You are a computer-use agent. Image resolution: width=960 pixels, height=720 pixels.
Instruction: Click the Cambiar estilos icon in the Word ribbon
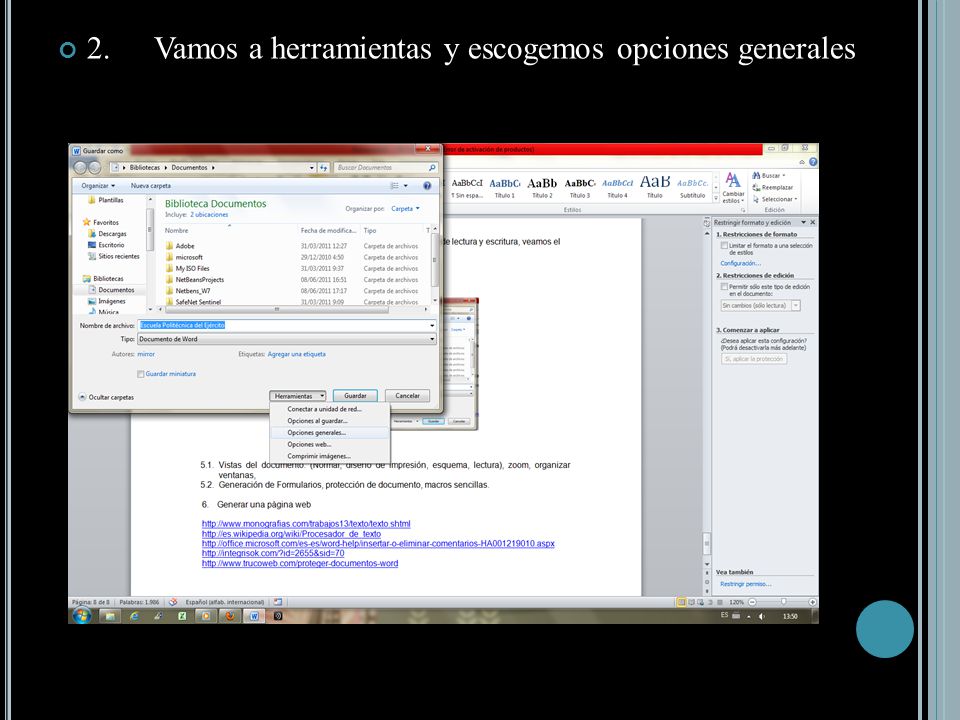point(733,180)
